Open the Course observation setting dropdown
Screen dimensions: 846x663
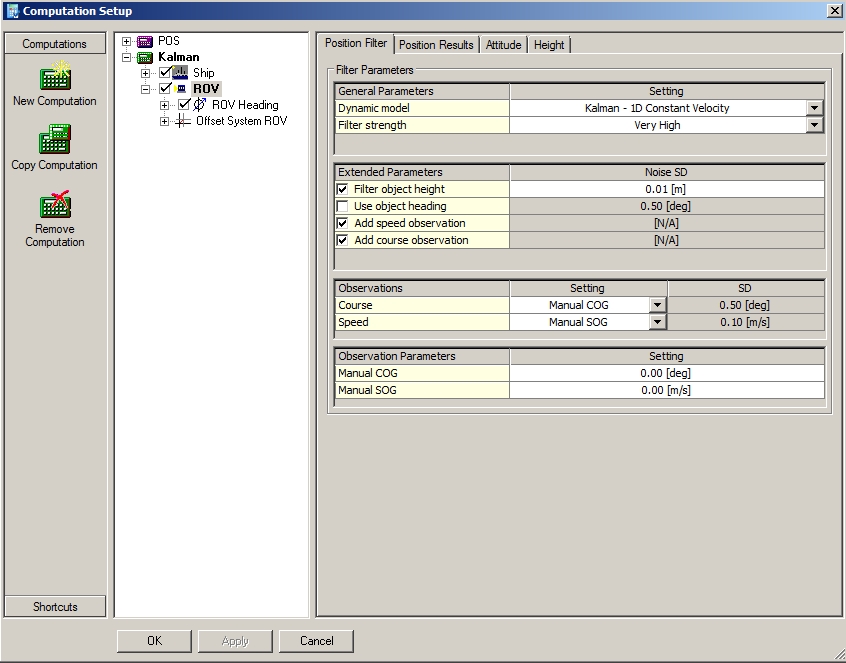(x=657, y=305)
